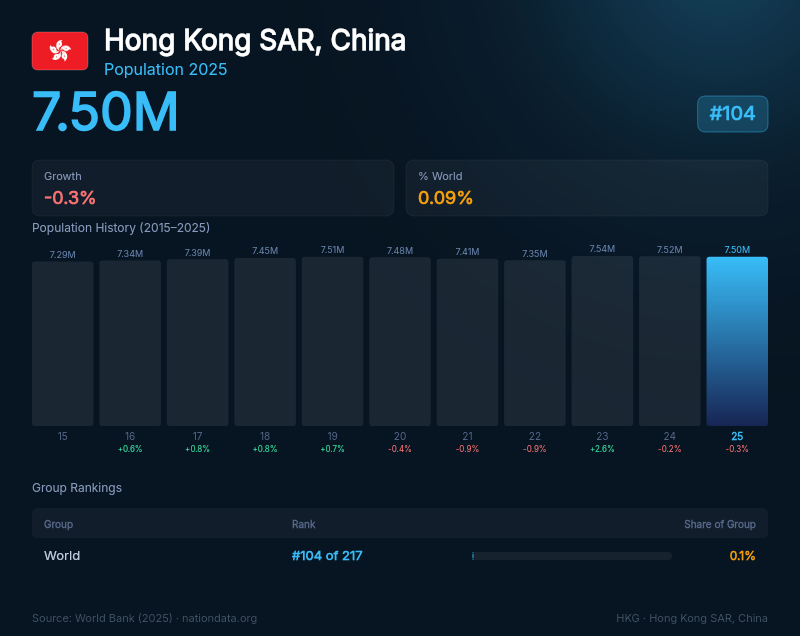Click the HKG · Hong Kong SAR, China footer
This screenshot has height=636, width=800.
pos(692,618)
